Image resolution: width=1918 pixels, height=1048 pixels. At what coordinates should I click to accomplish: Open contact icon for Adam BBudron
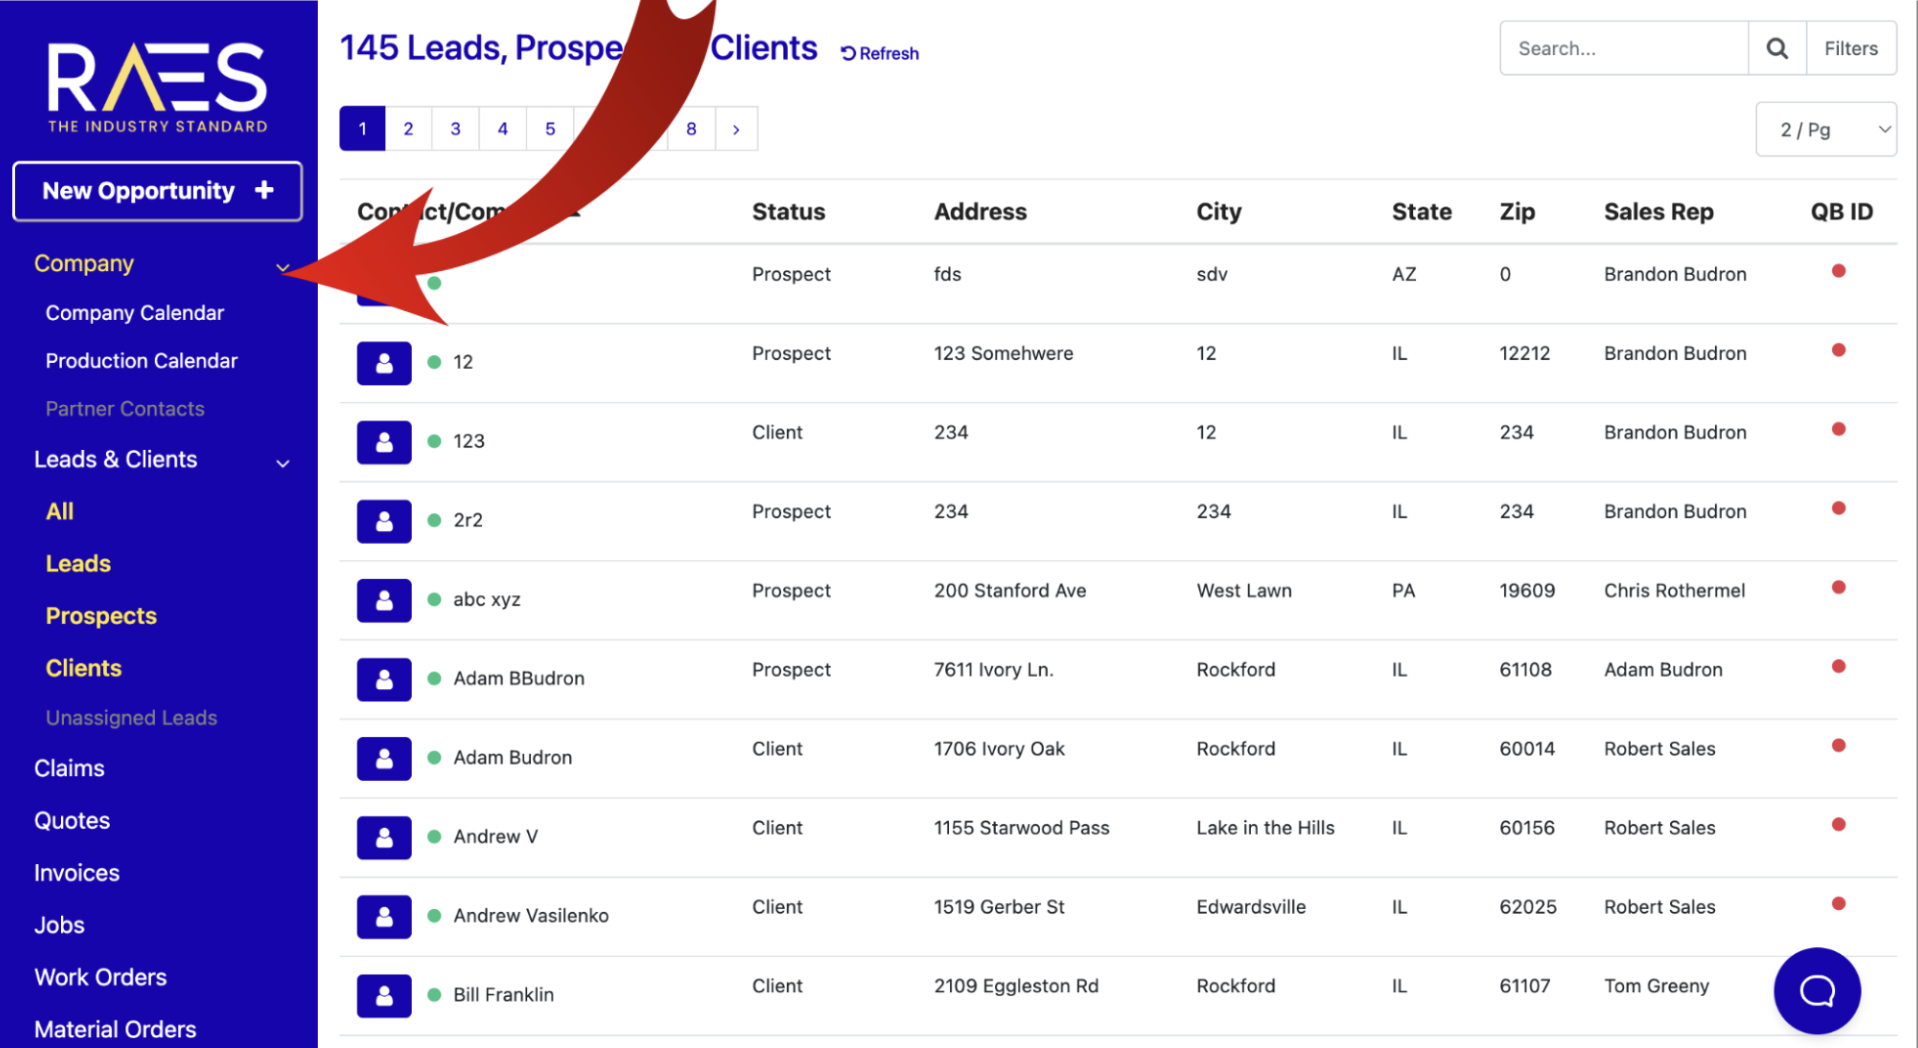point(384,679)
